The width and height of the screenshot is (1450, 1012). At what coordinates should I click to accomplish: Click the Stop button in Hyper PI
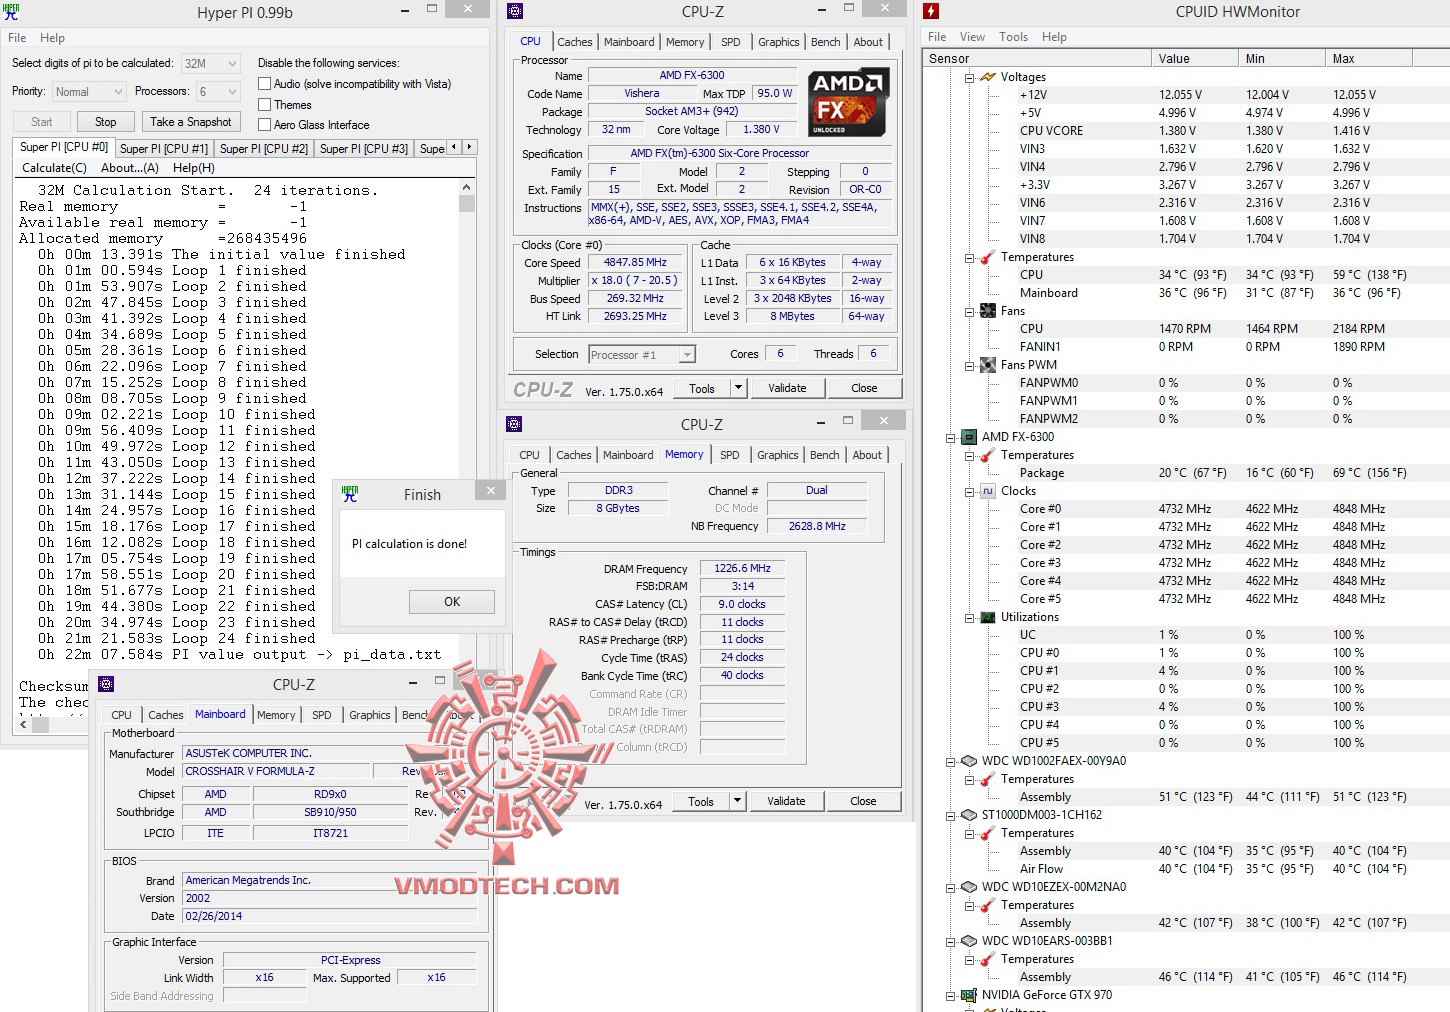click(105, 122)
